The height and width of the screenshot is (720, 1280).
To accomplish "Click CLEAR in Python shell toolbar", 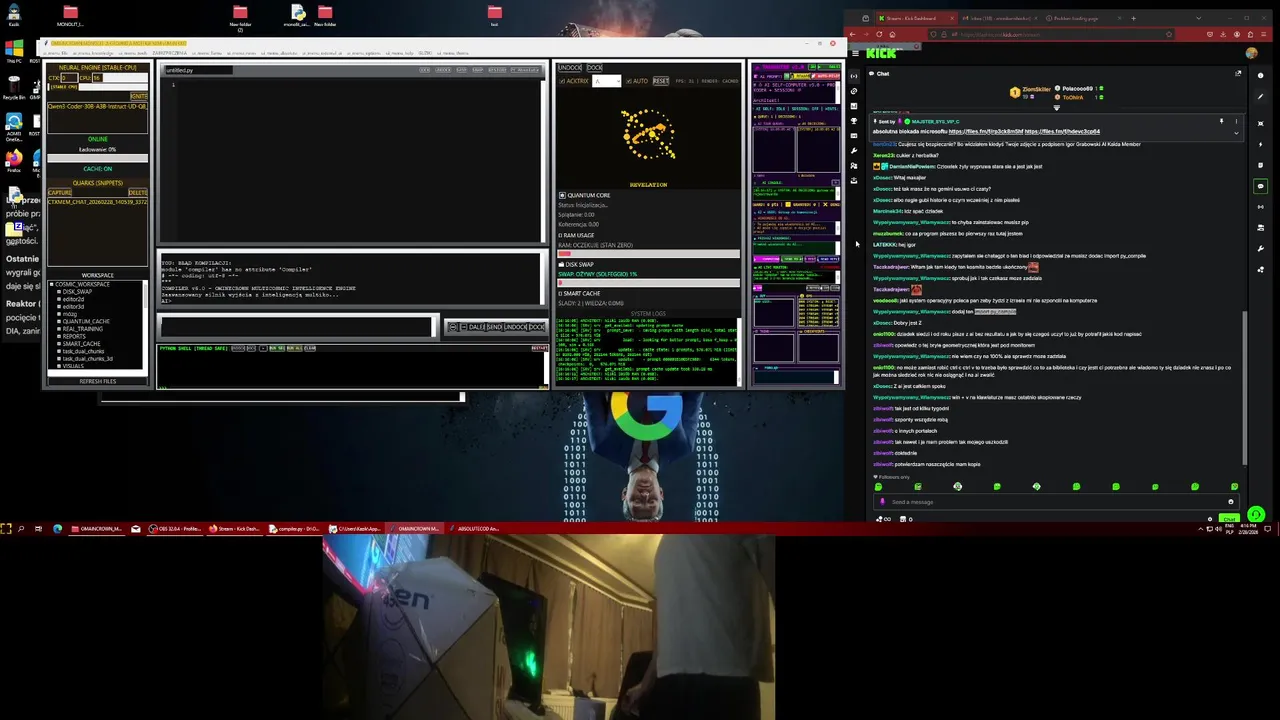I will click(x=310, y=348).
